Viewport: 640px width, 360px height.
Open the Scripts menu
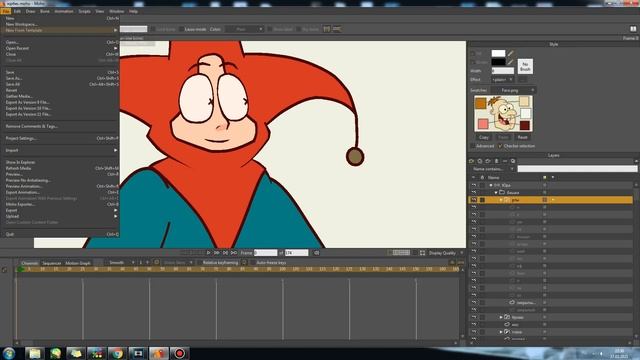point(84,11)
